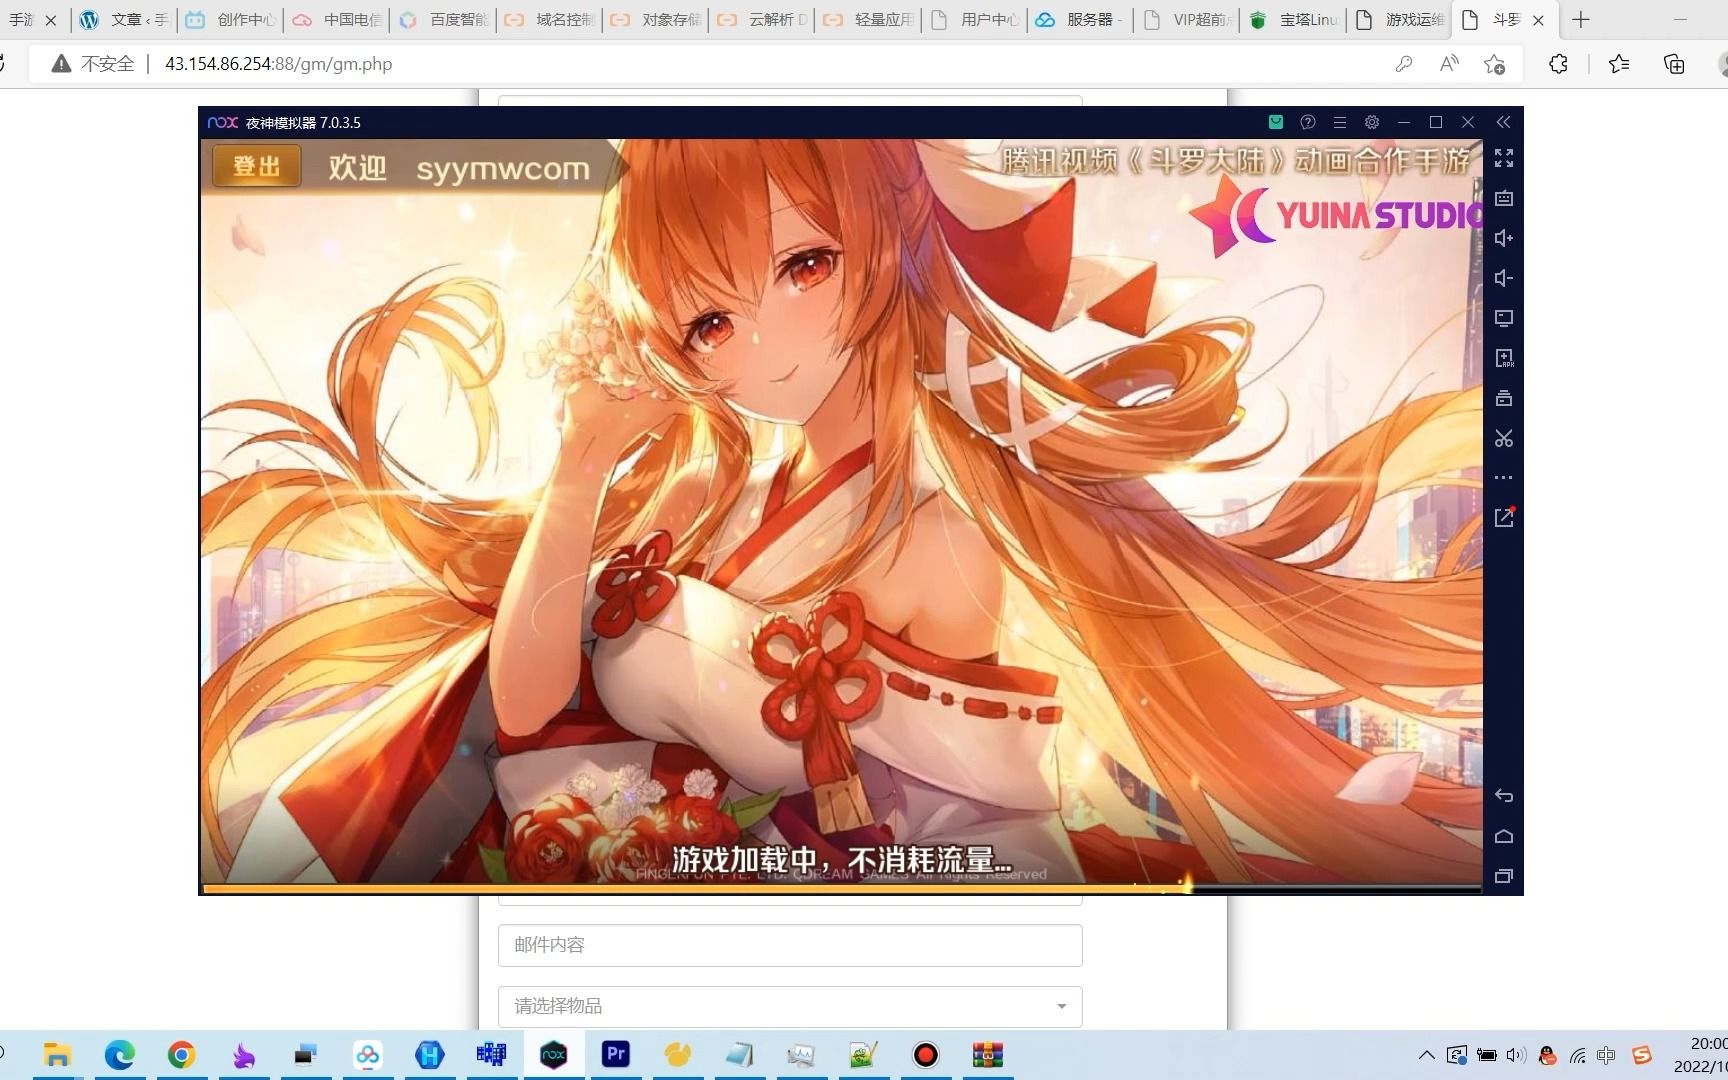Open a new browser tab
The height and width of the screenshot is (1080, 1728).
(1581, 20)
